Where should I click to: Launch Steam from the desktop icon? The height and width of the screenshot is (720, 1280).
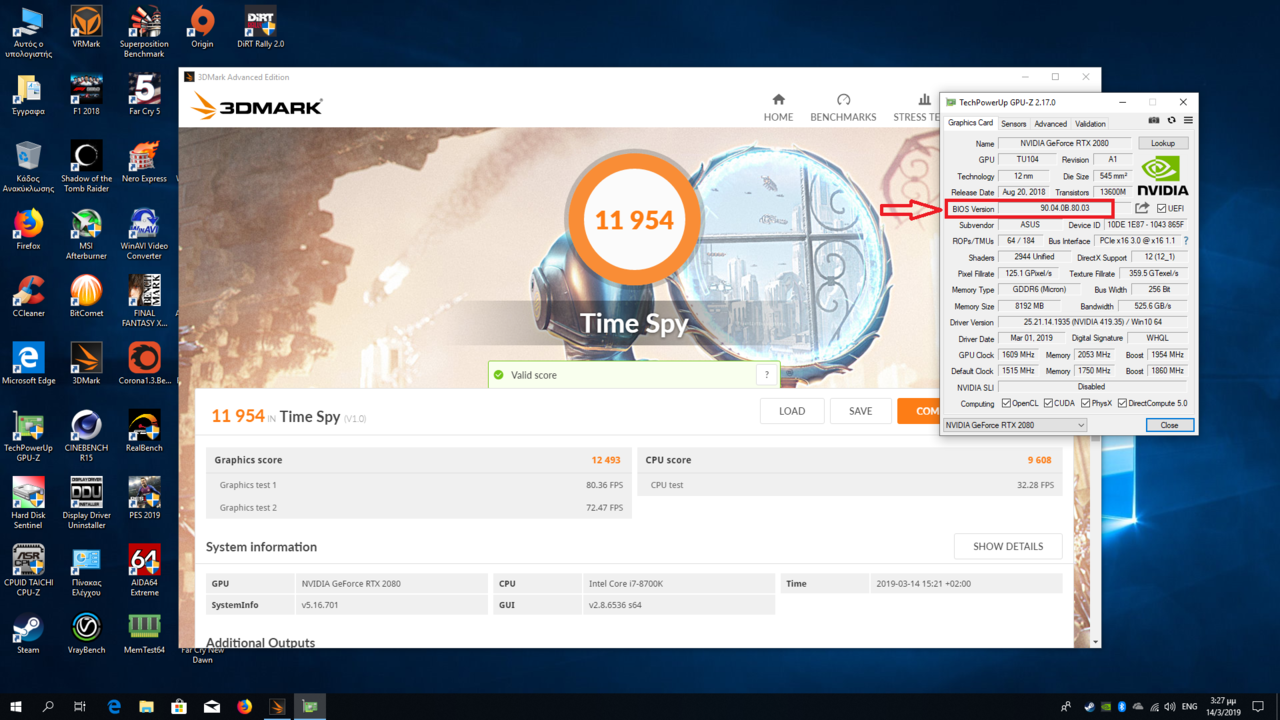point(28,632)
